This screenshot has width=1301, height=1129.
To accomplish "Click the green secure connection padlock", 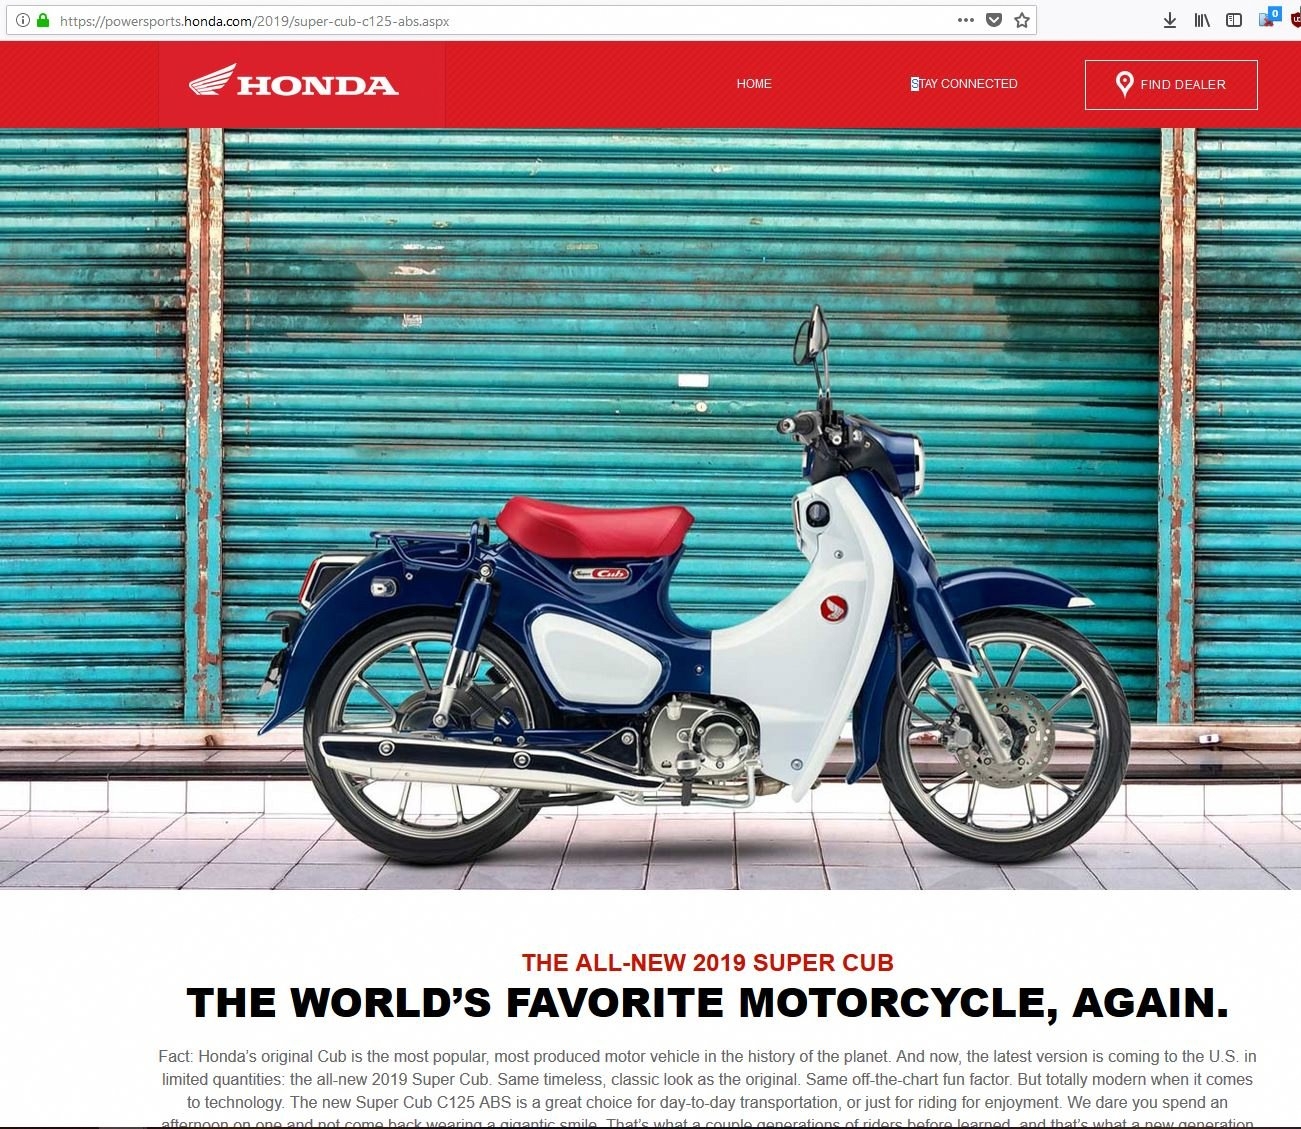I will pyautogui.click(x=43, y=20).
